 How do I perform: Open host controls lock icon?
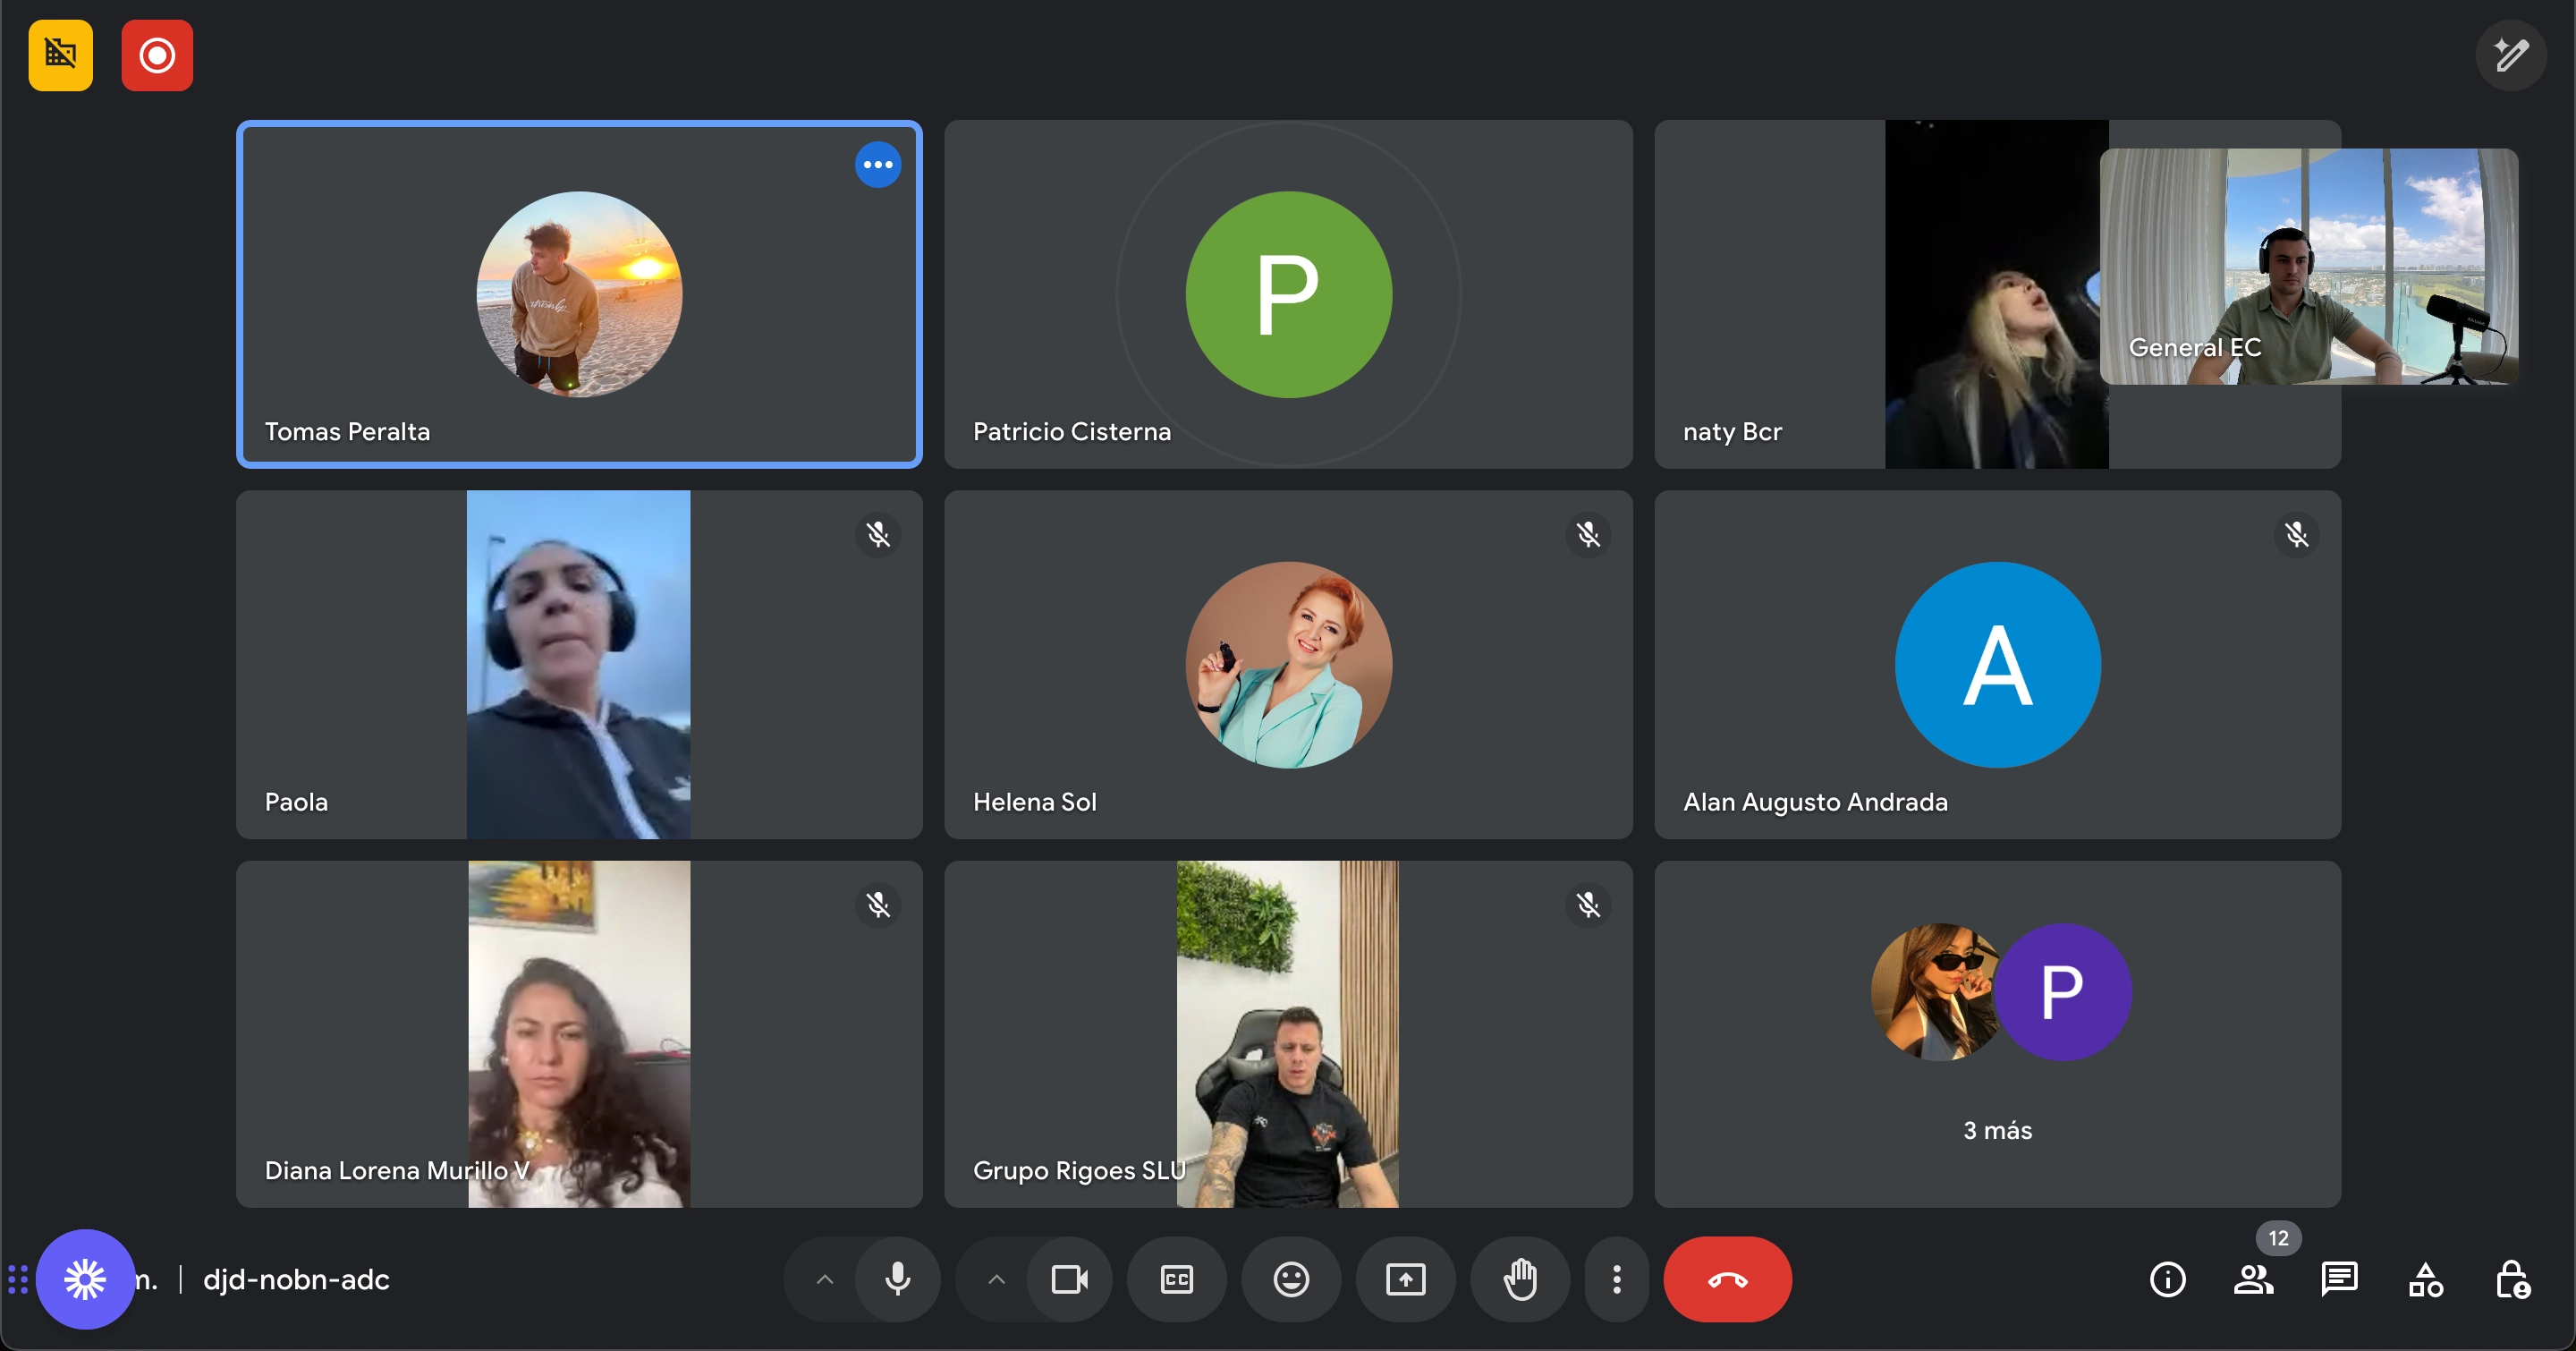(2512, 1279)
